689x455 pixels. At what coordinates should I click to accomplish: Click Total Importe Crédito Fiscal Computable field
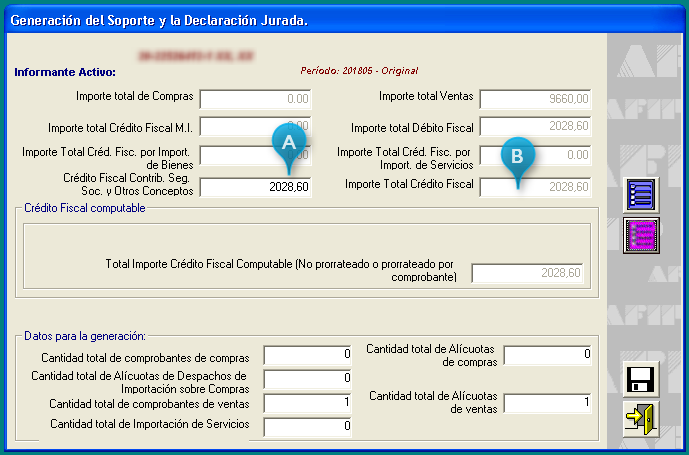pos(527,274)
